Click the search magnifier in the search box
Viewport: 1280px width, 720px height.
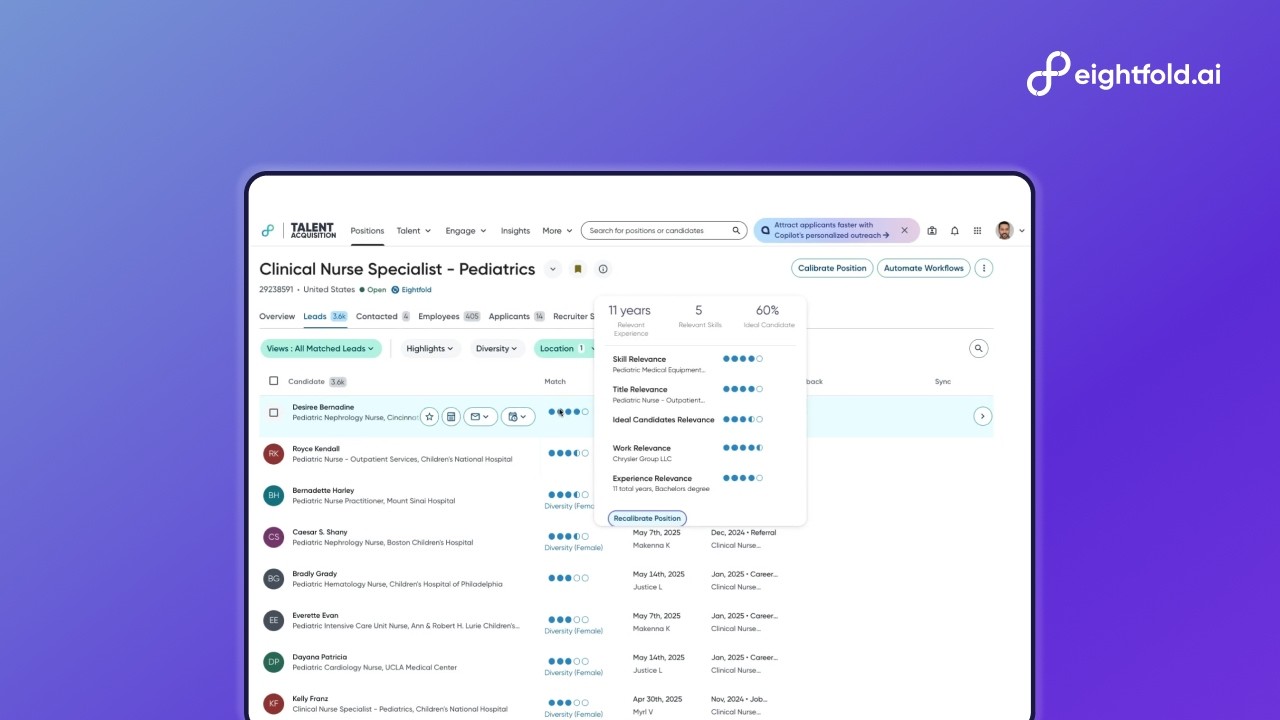pyautogui.click(x=737, y=231)
